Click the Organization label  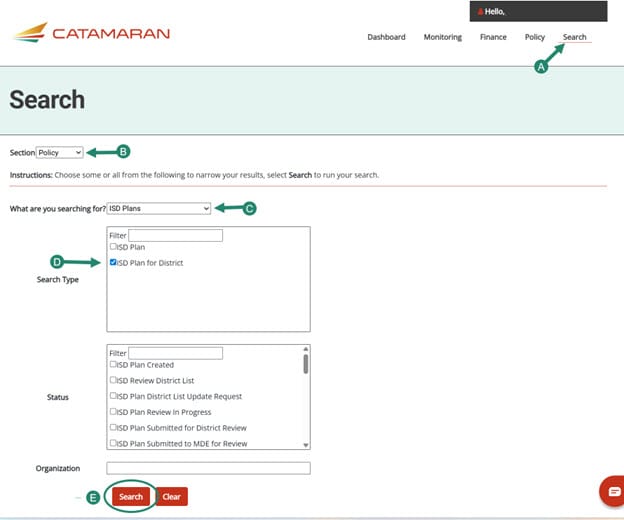point(58,468)
